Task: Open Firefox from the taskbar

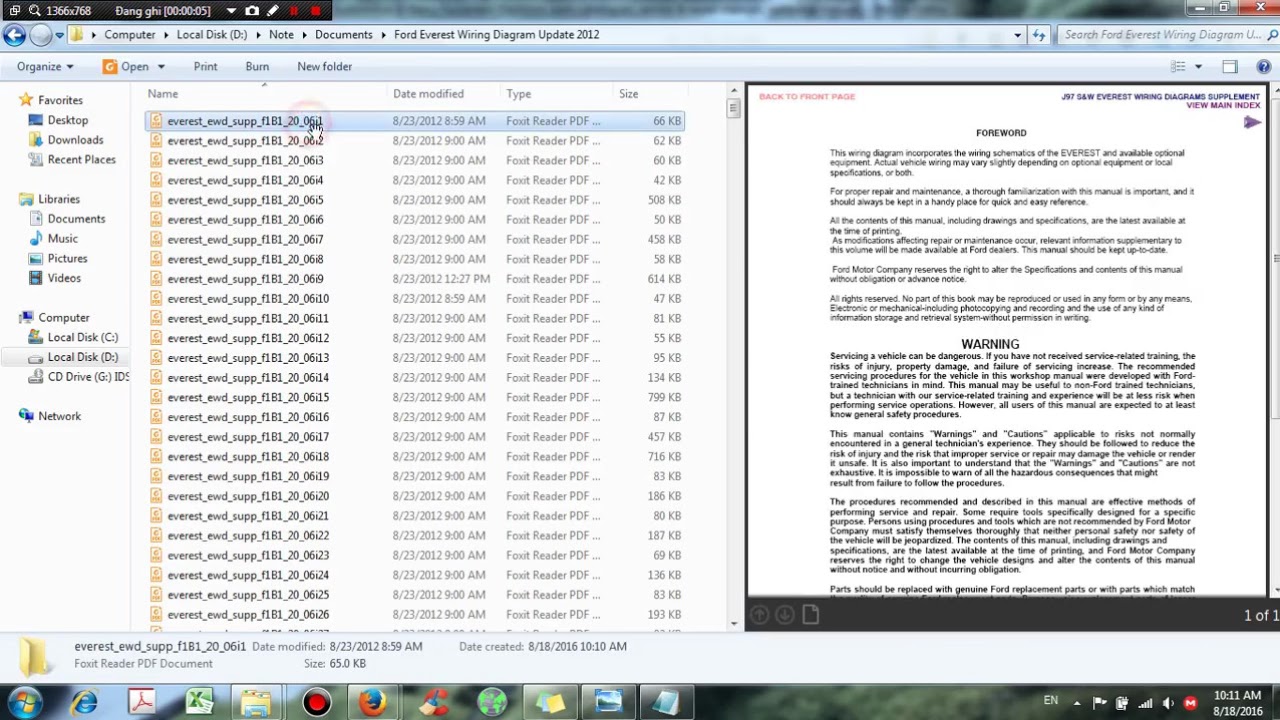Action: coord(374,702)
